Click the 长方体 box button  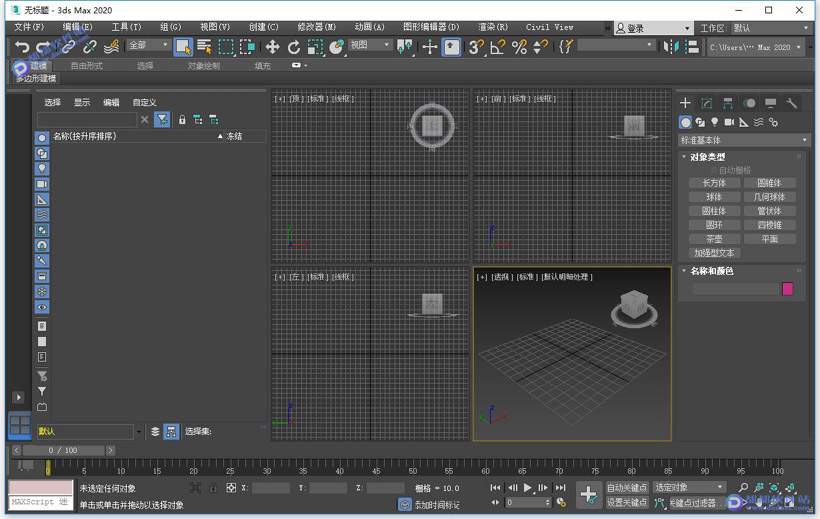click(714, 183)
